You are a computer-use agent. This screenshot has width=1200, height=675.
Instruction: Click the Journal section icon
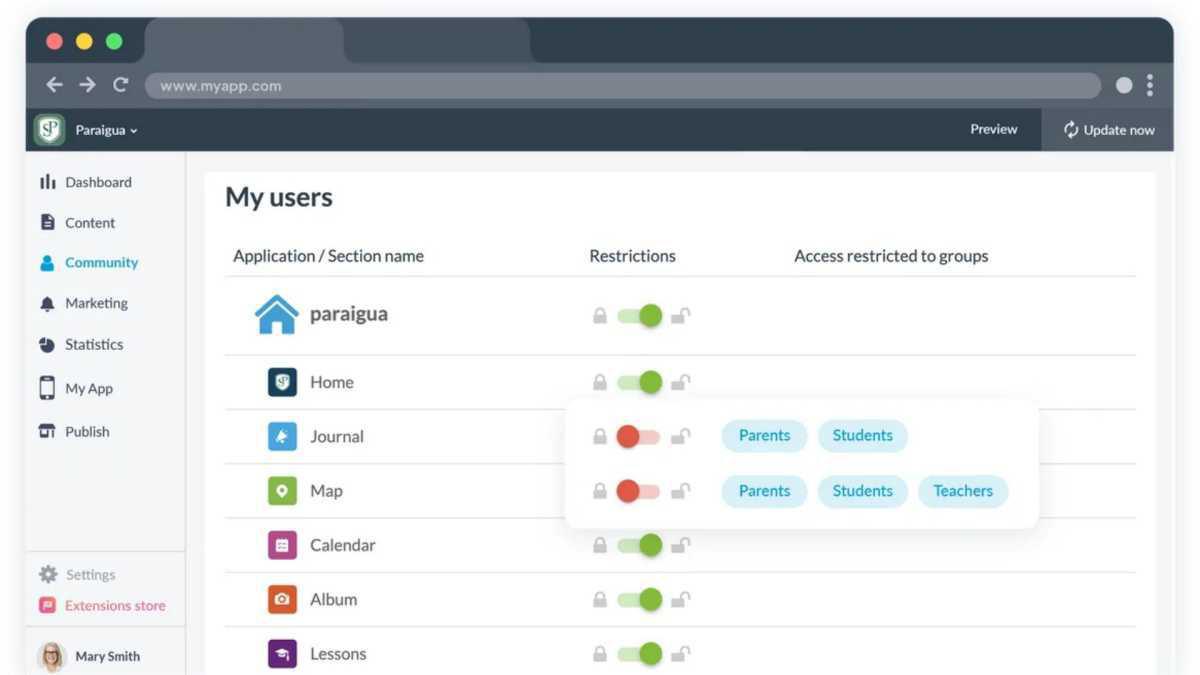point(282,436)
